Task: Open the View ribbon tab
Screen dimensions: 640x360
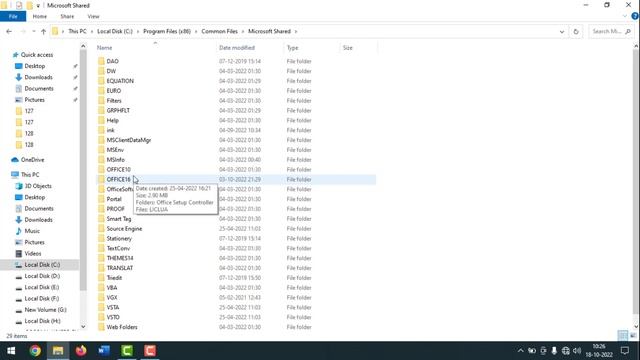Action: 93,16
